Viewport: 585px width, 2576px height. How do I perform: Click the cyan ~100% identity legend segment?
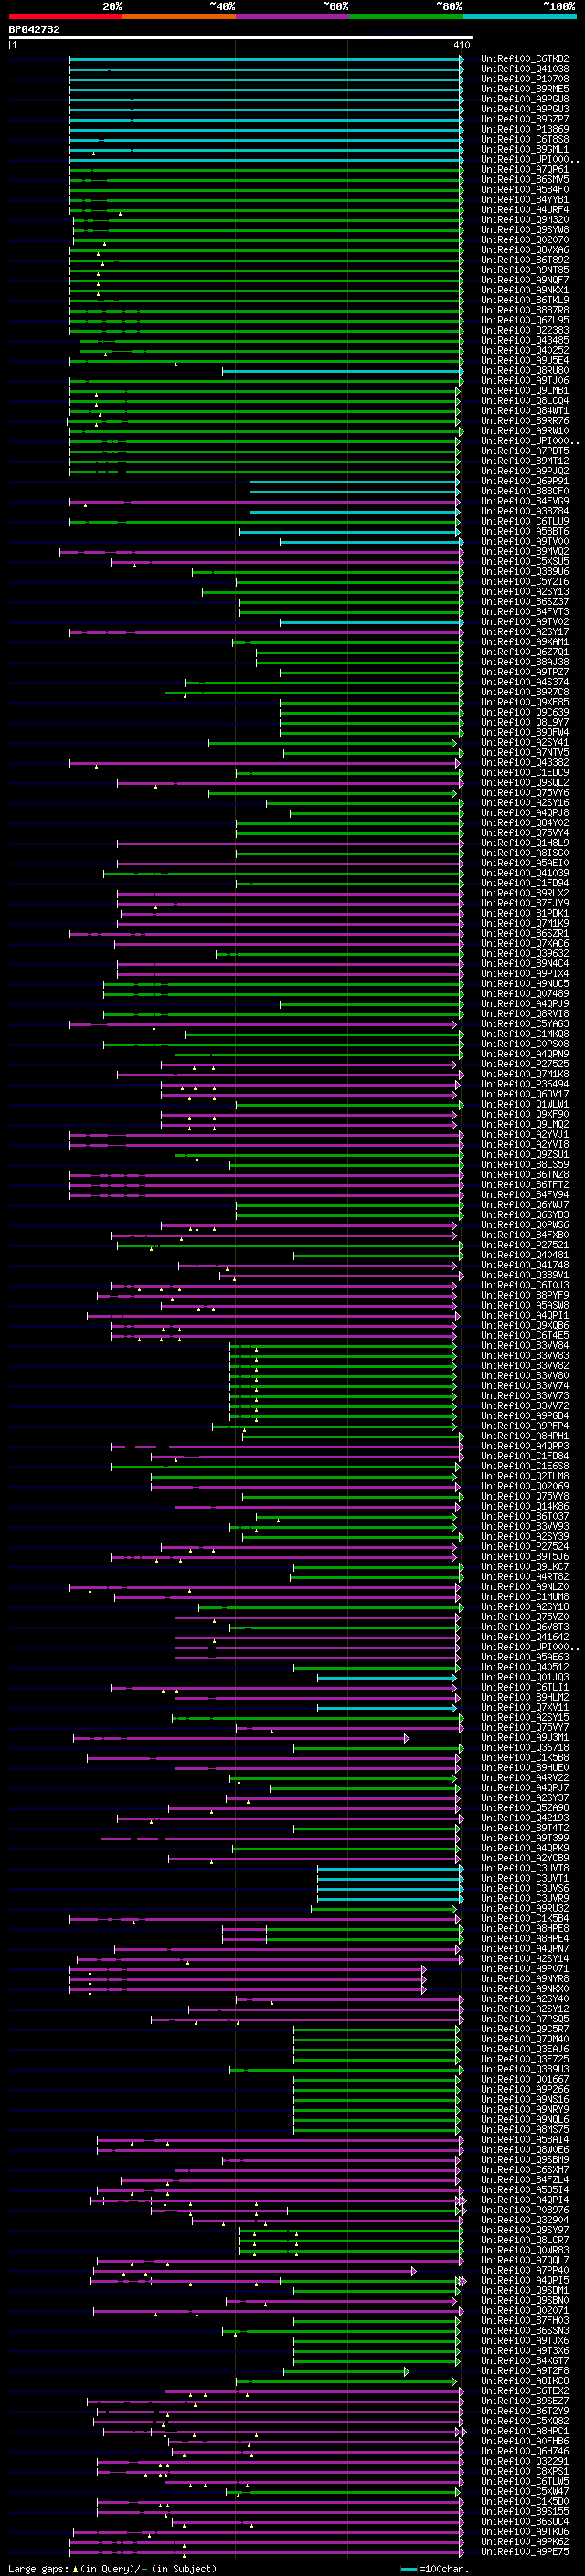click(519, 16)
